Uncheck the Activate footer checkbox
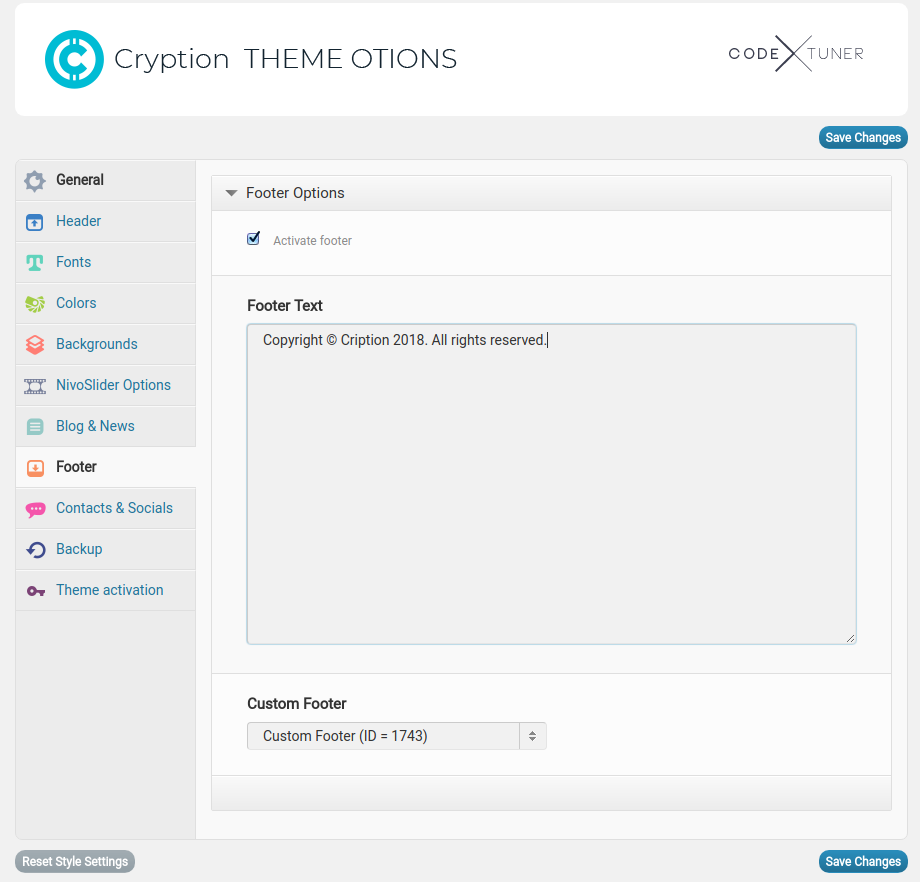The width and height of the screenshot is (920, 882). click(x=254, y=239)
